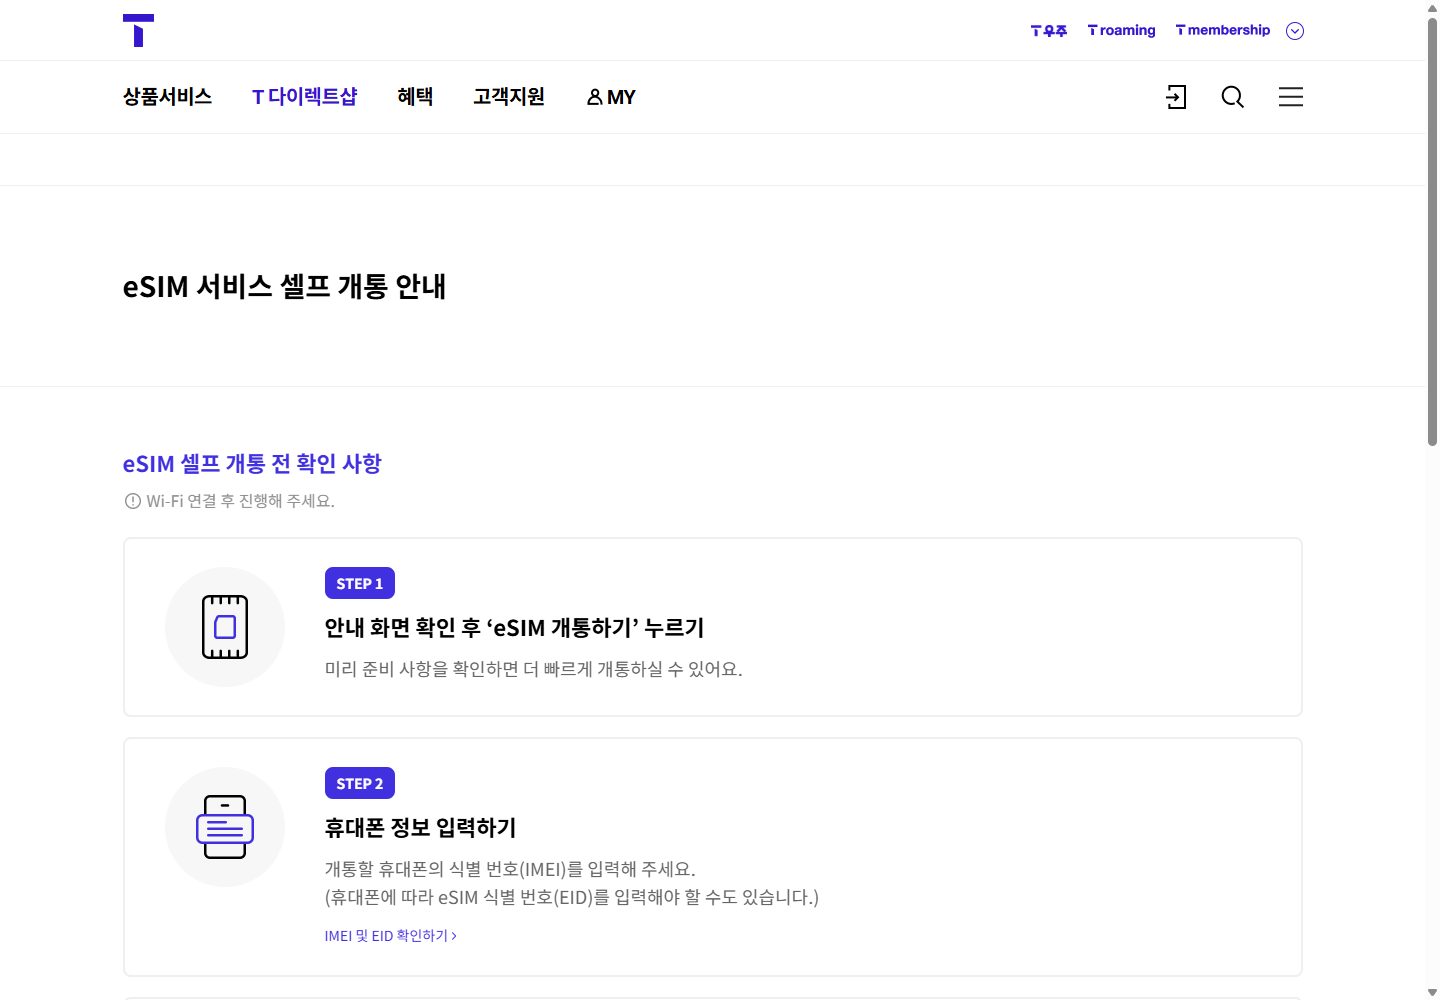Image resolution: width=1440 pixels, height=1000 pixels.
Task: Expand the top-right circled chevron dropdown
Action: [x=1295, y=31]
